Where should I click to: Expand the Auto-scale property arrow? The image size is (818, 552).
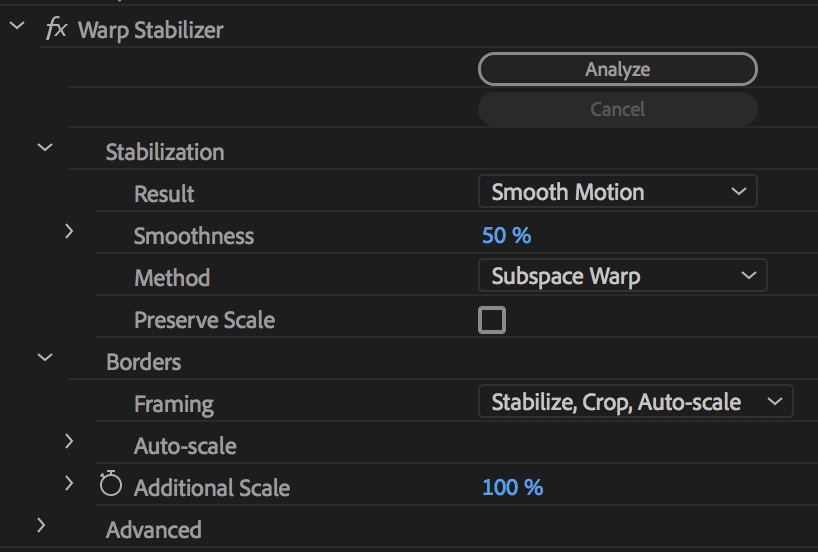pos(69,441)
